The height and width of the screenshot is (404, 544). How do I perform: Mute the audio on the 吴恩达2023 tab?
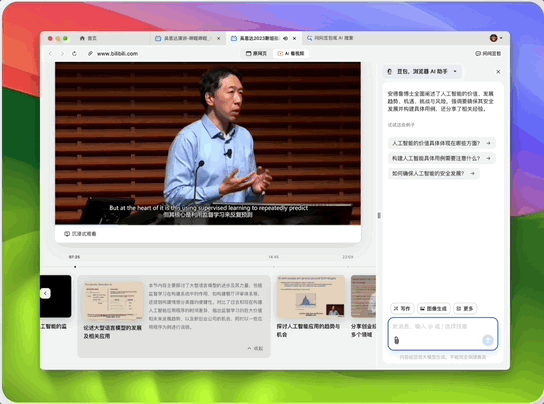(285, 38)
